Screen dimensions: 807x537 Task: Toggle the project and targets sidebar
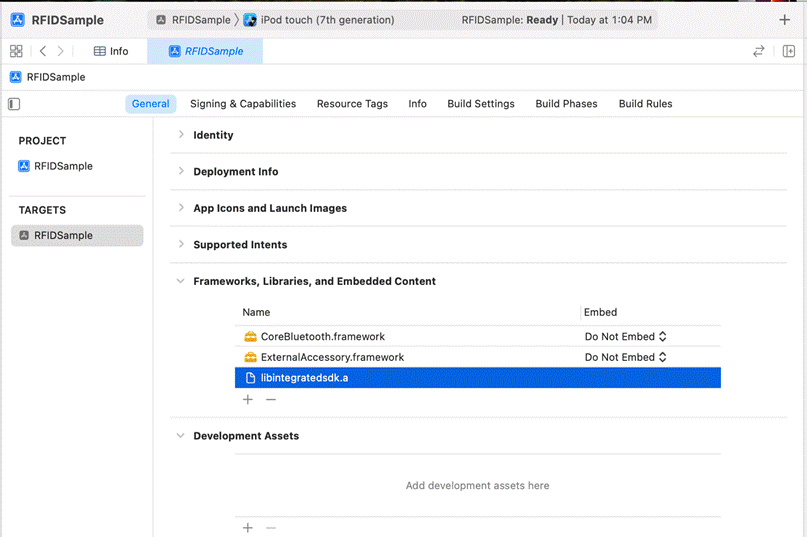[14, 104]
